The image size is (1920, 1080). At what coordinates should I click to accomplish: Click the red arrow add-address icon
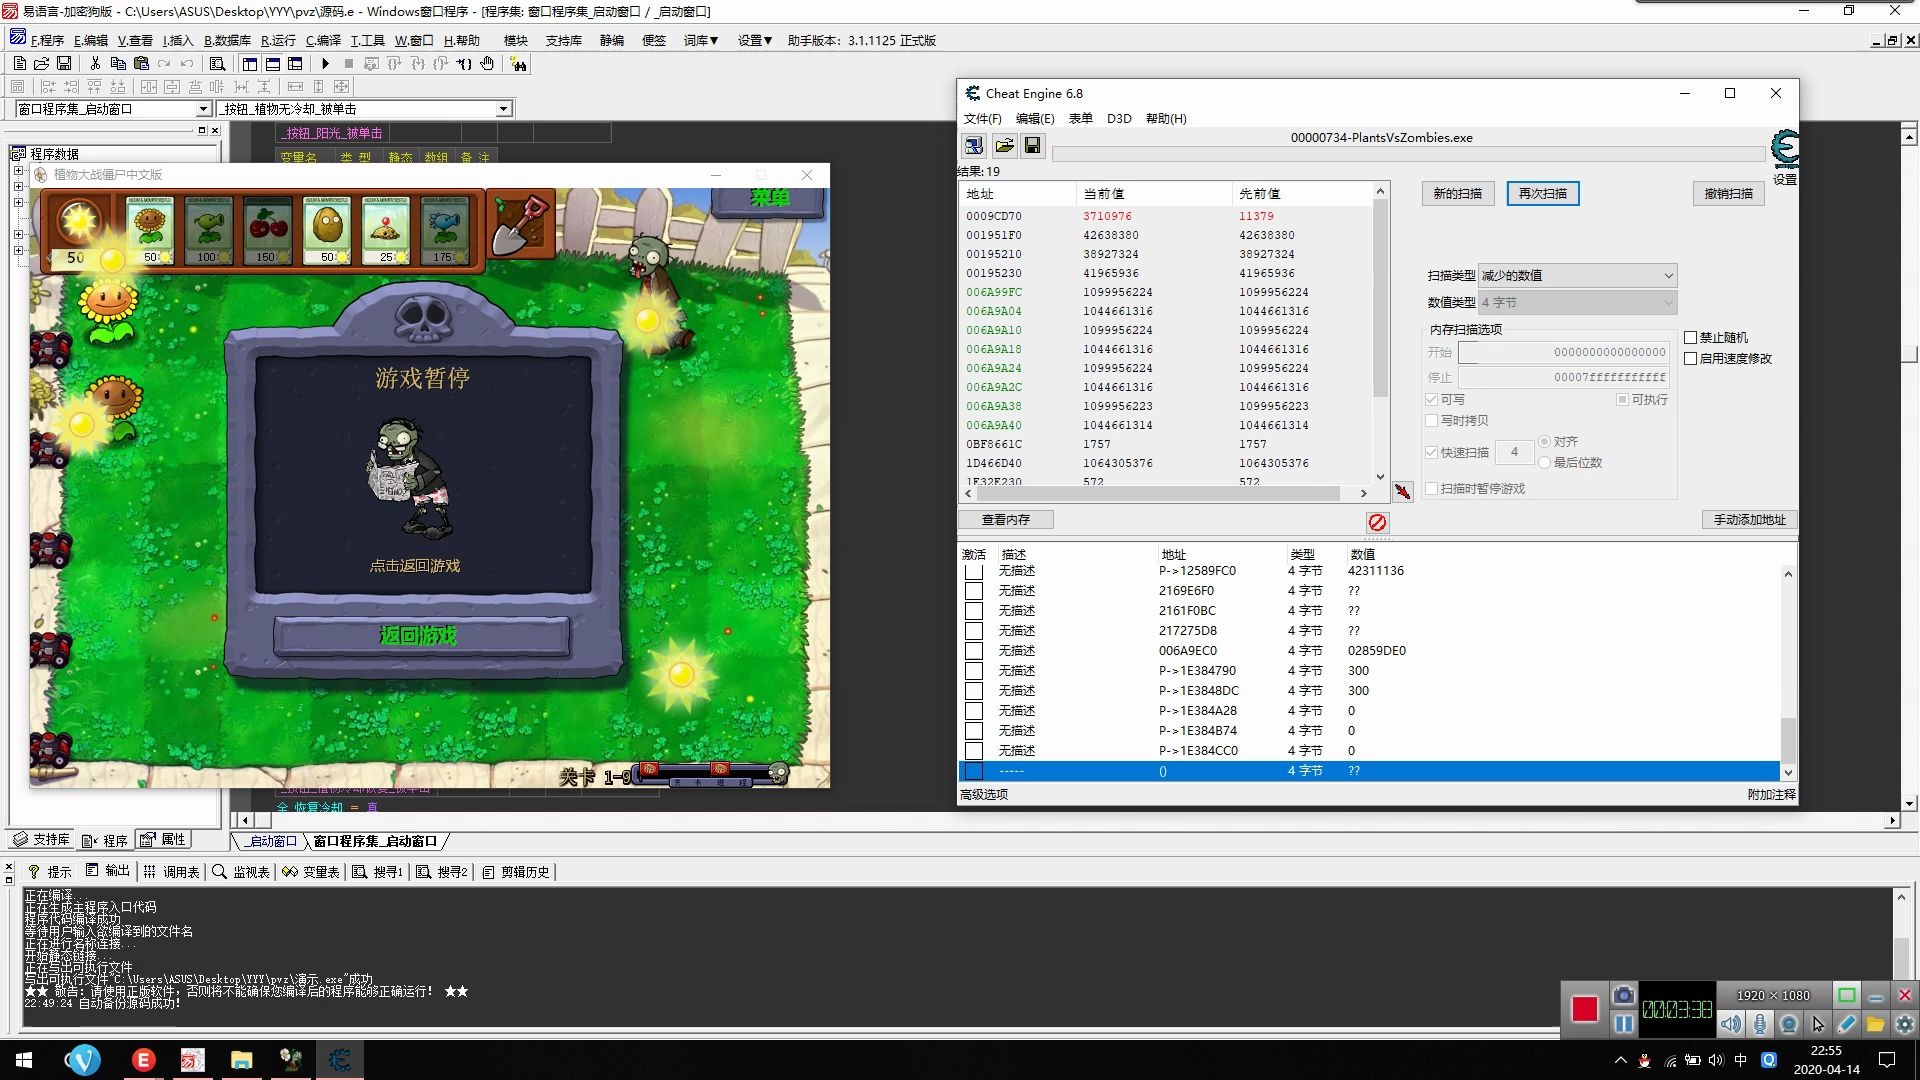[x=1403, y=491]
